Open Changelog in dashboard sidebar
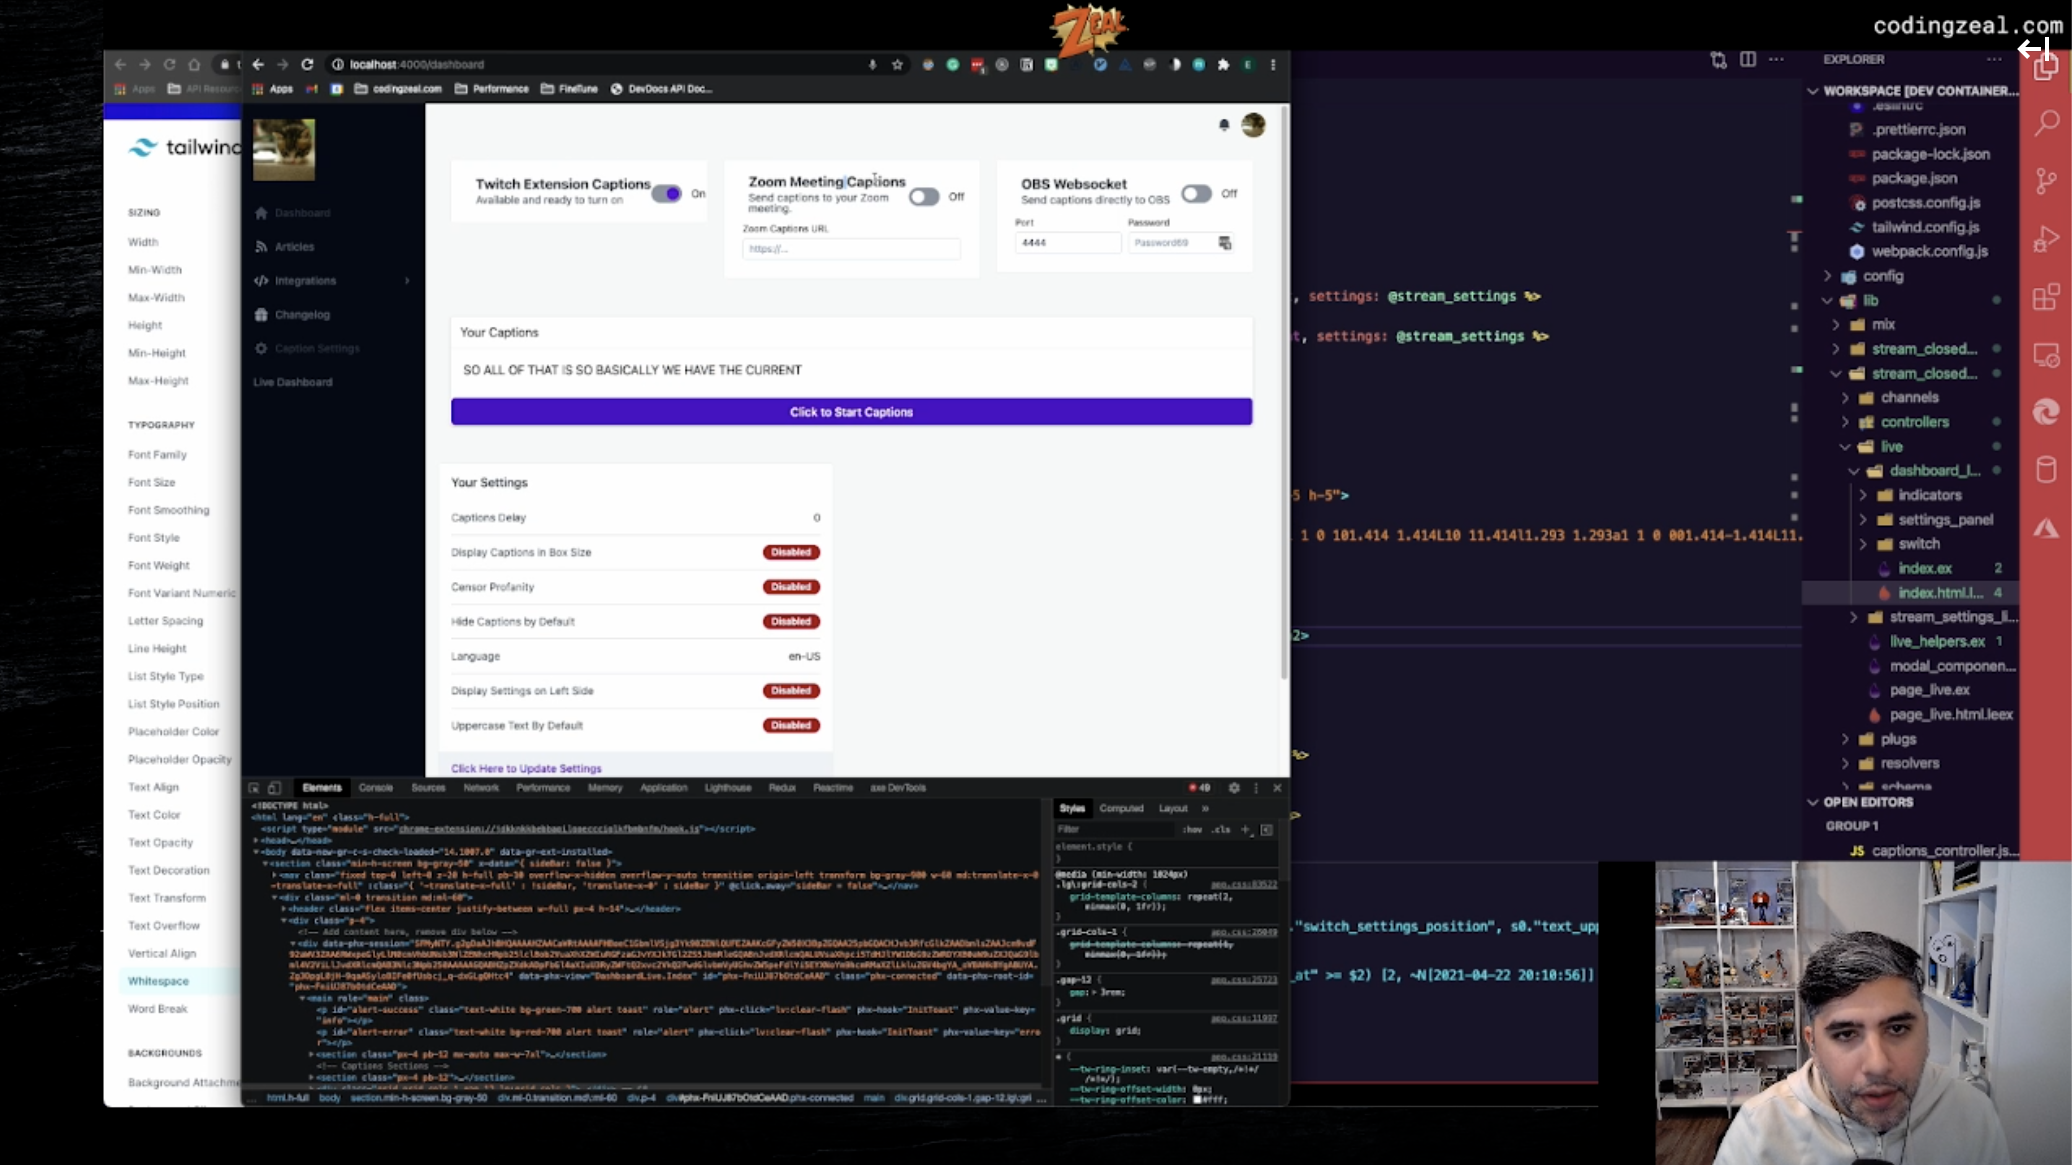 pos(302,315)
